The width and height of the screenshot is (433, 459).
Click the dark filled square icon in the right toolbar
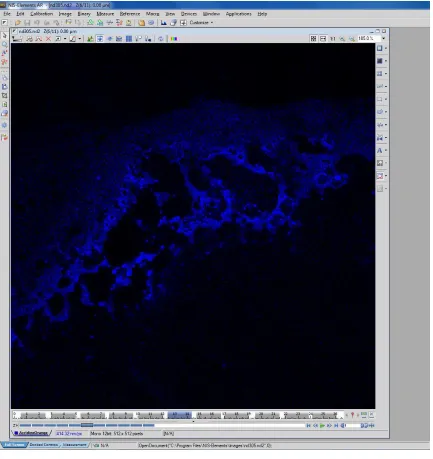[x=379, y=61]
